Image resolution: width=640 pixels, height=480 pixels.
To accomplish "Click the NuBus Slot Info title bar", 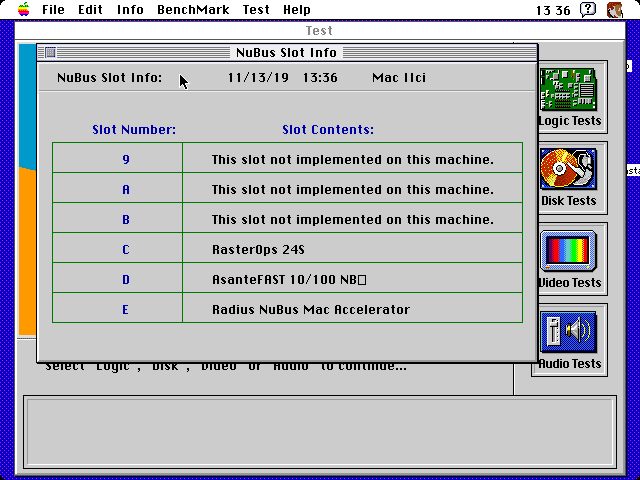I will point(287,52).
